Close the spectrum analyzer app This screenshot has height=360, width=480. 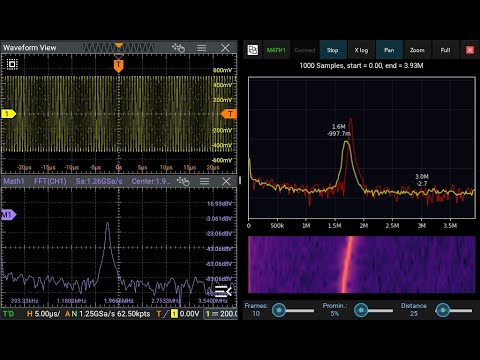point(470,50)
